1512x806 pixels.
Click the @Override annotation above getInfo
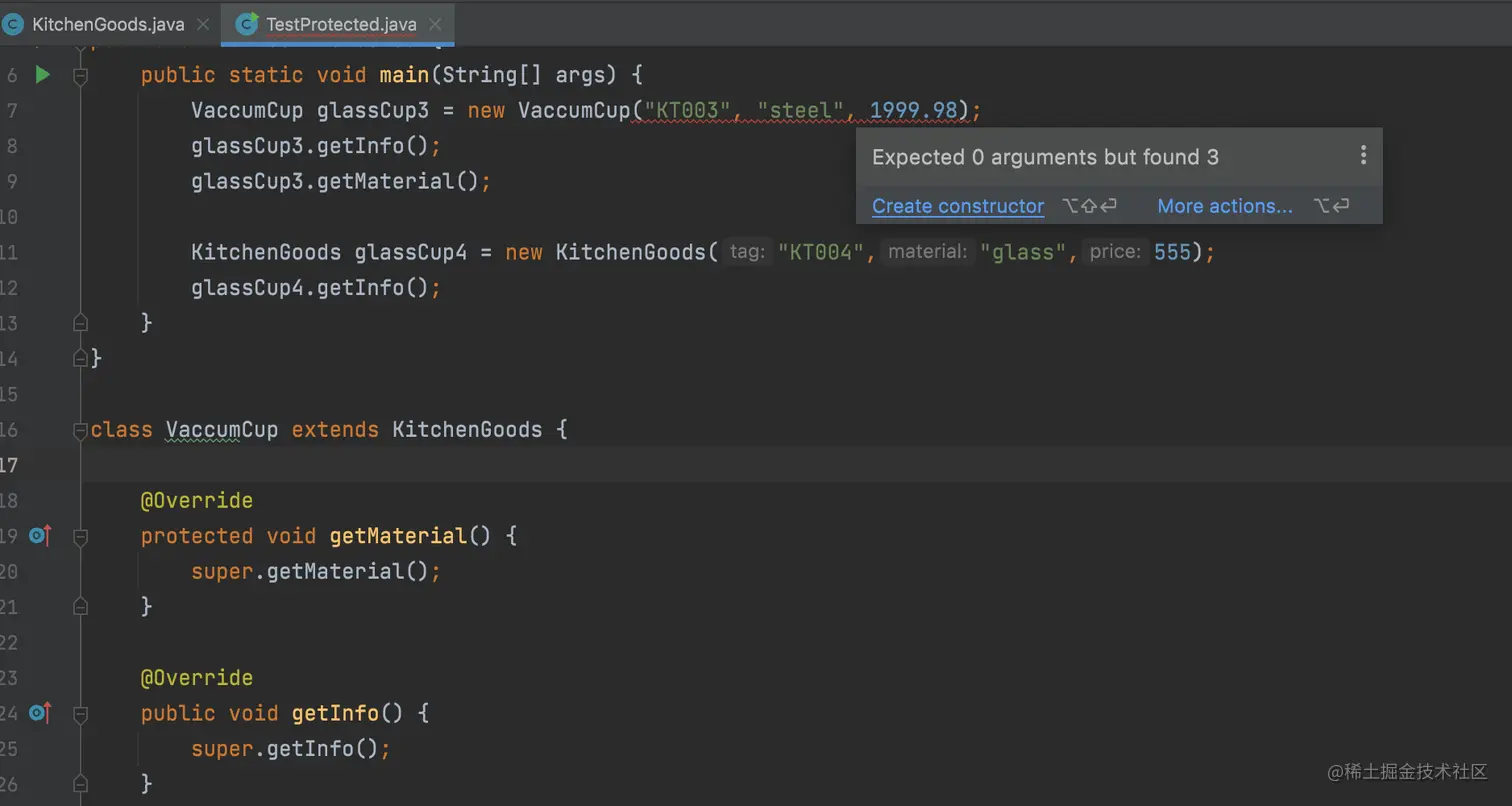pyautogui.click(x=197, y=678)
